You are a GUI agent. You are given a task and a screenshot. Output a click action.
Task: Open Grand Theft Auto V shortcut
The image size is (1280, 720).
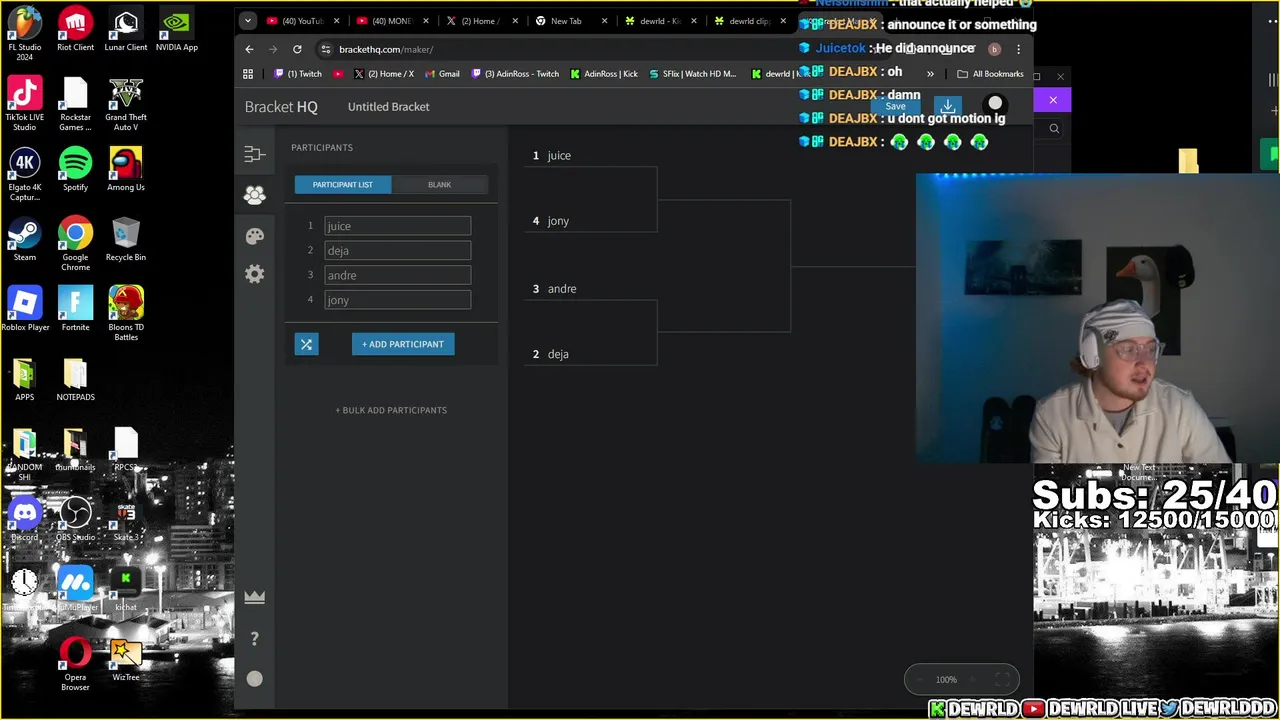[126, 104]
